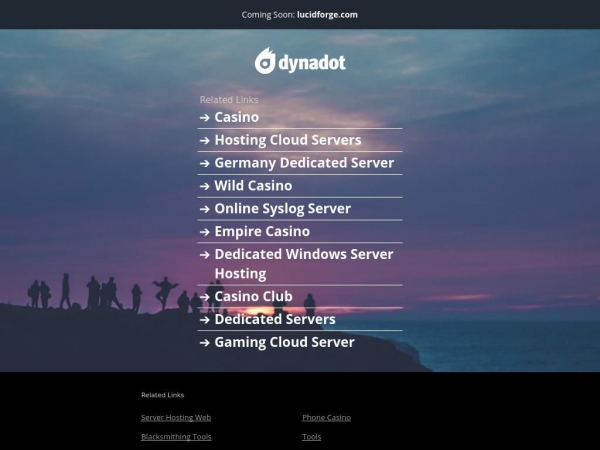The height and width of the screenshot is (450, 600).
Task: Click arrow icon beside Germany Dedicated Server
Action: (x=205, y=163)
